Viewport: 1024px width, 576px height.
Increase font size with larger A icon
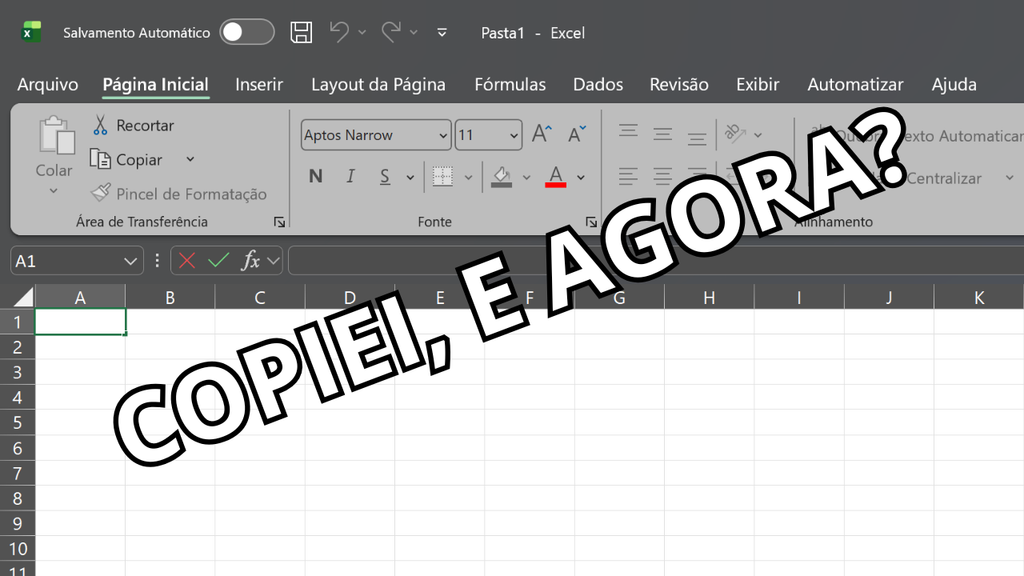pos(541,134)
